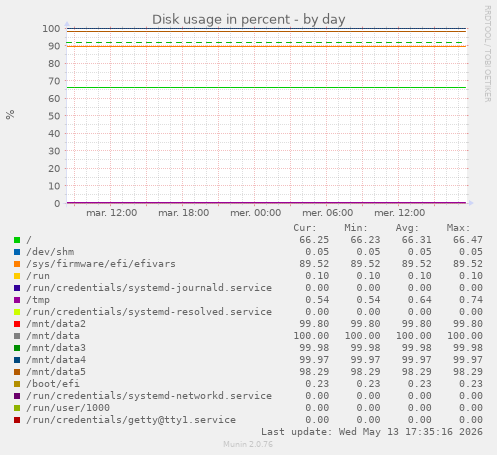Screen dimensions: 497x455
Task: Click the '100' y-axis label
Action: click(x=51, y=29)
